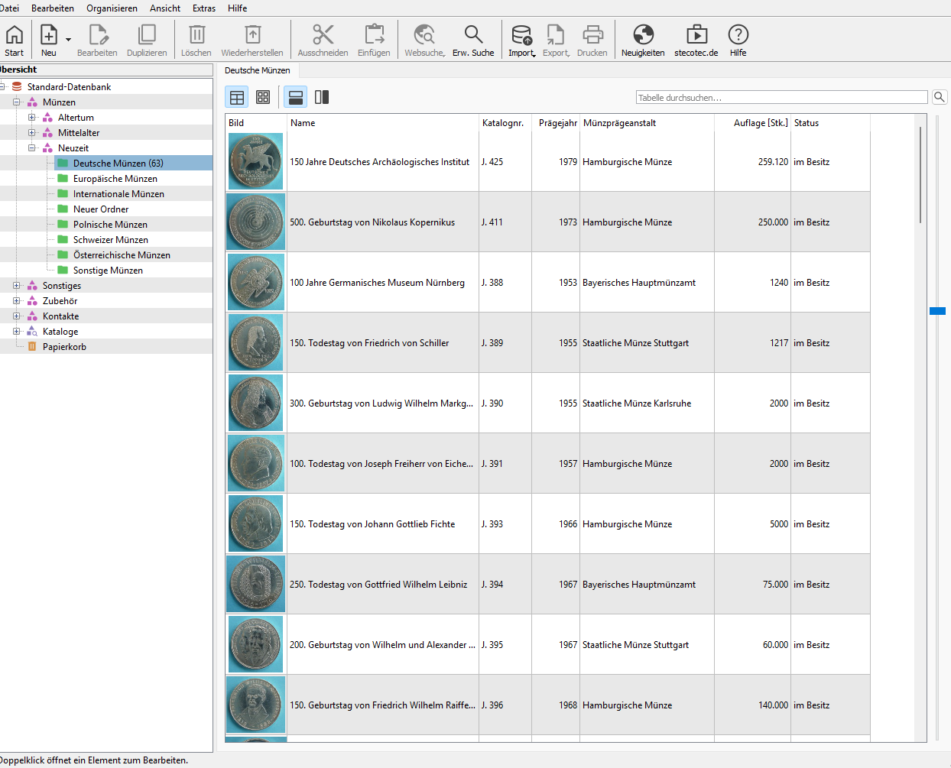Expand the Altertum tree node
Image resolution: width=951 pixels, height=768 pixels.
tap(32, 118)
